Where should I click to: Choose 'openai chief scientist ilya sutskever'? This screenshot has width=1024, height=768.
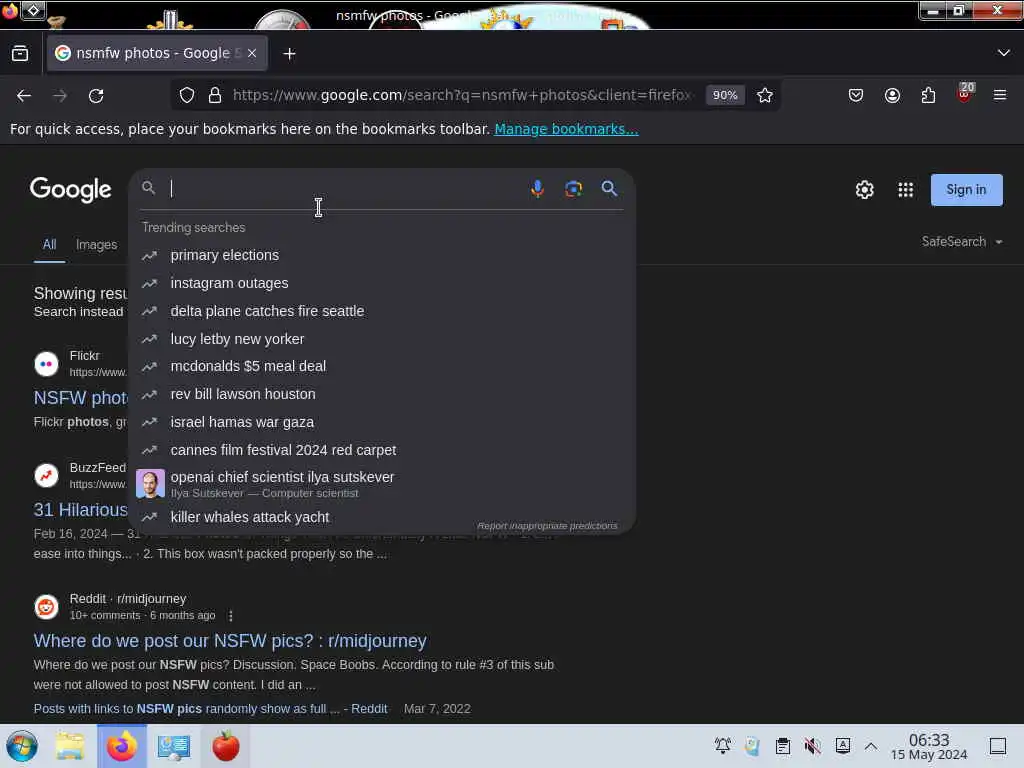381,484
